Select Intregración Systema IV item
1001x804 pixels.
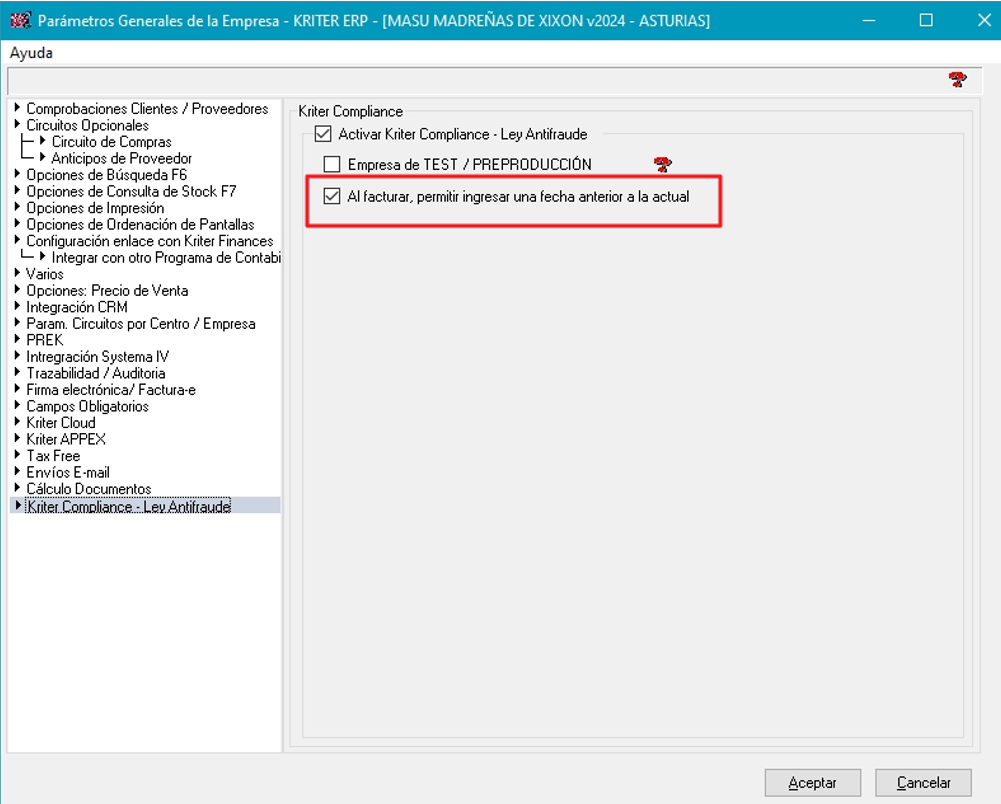97,357
